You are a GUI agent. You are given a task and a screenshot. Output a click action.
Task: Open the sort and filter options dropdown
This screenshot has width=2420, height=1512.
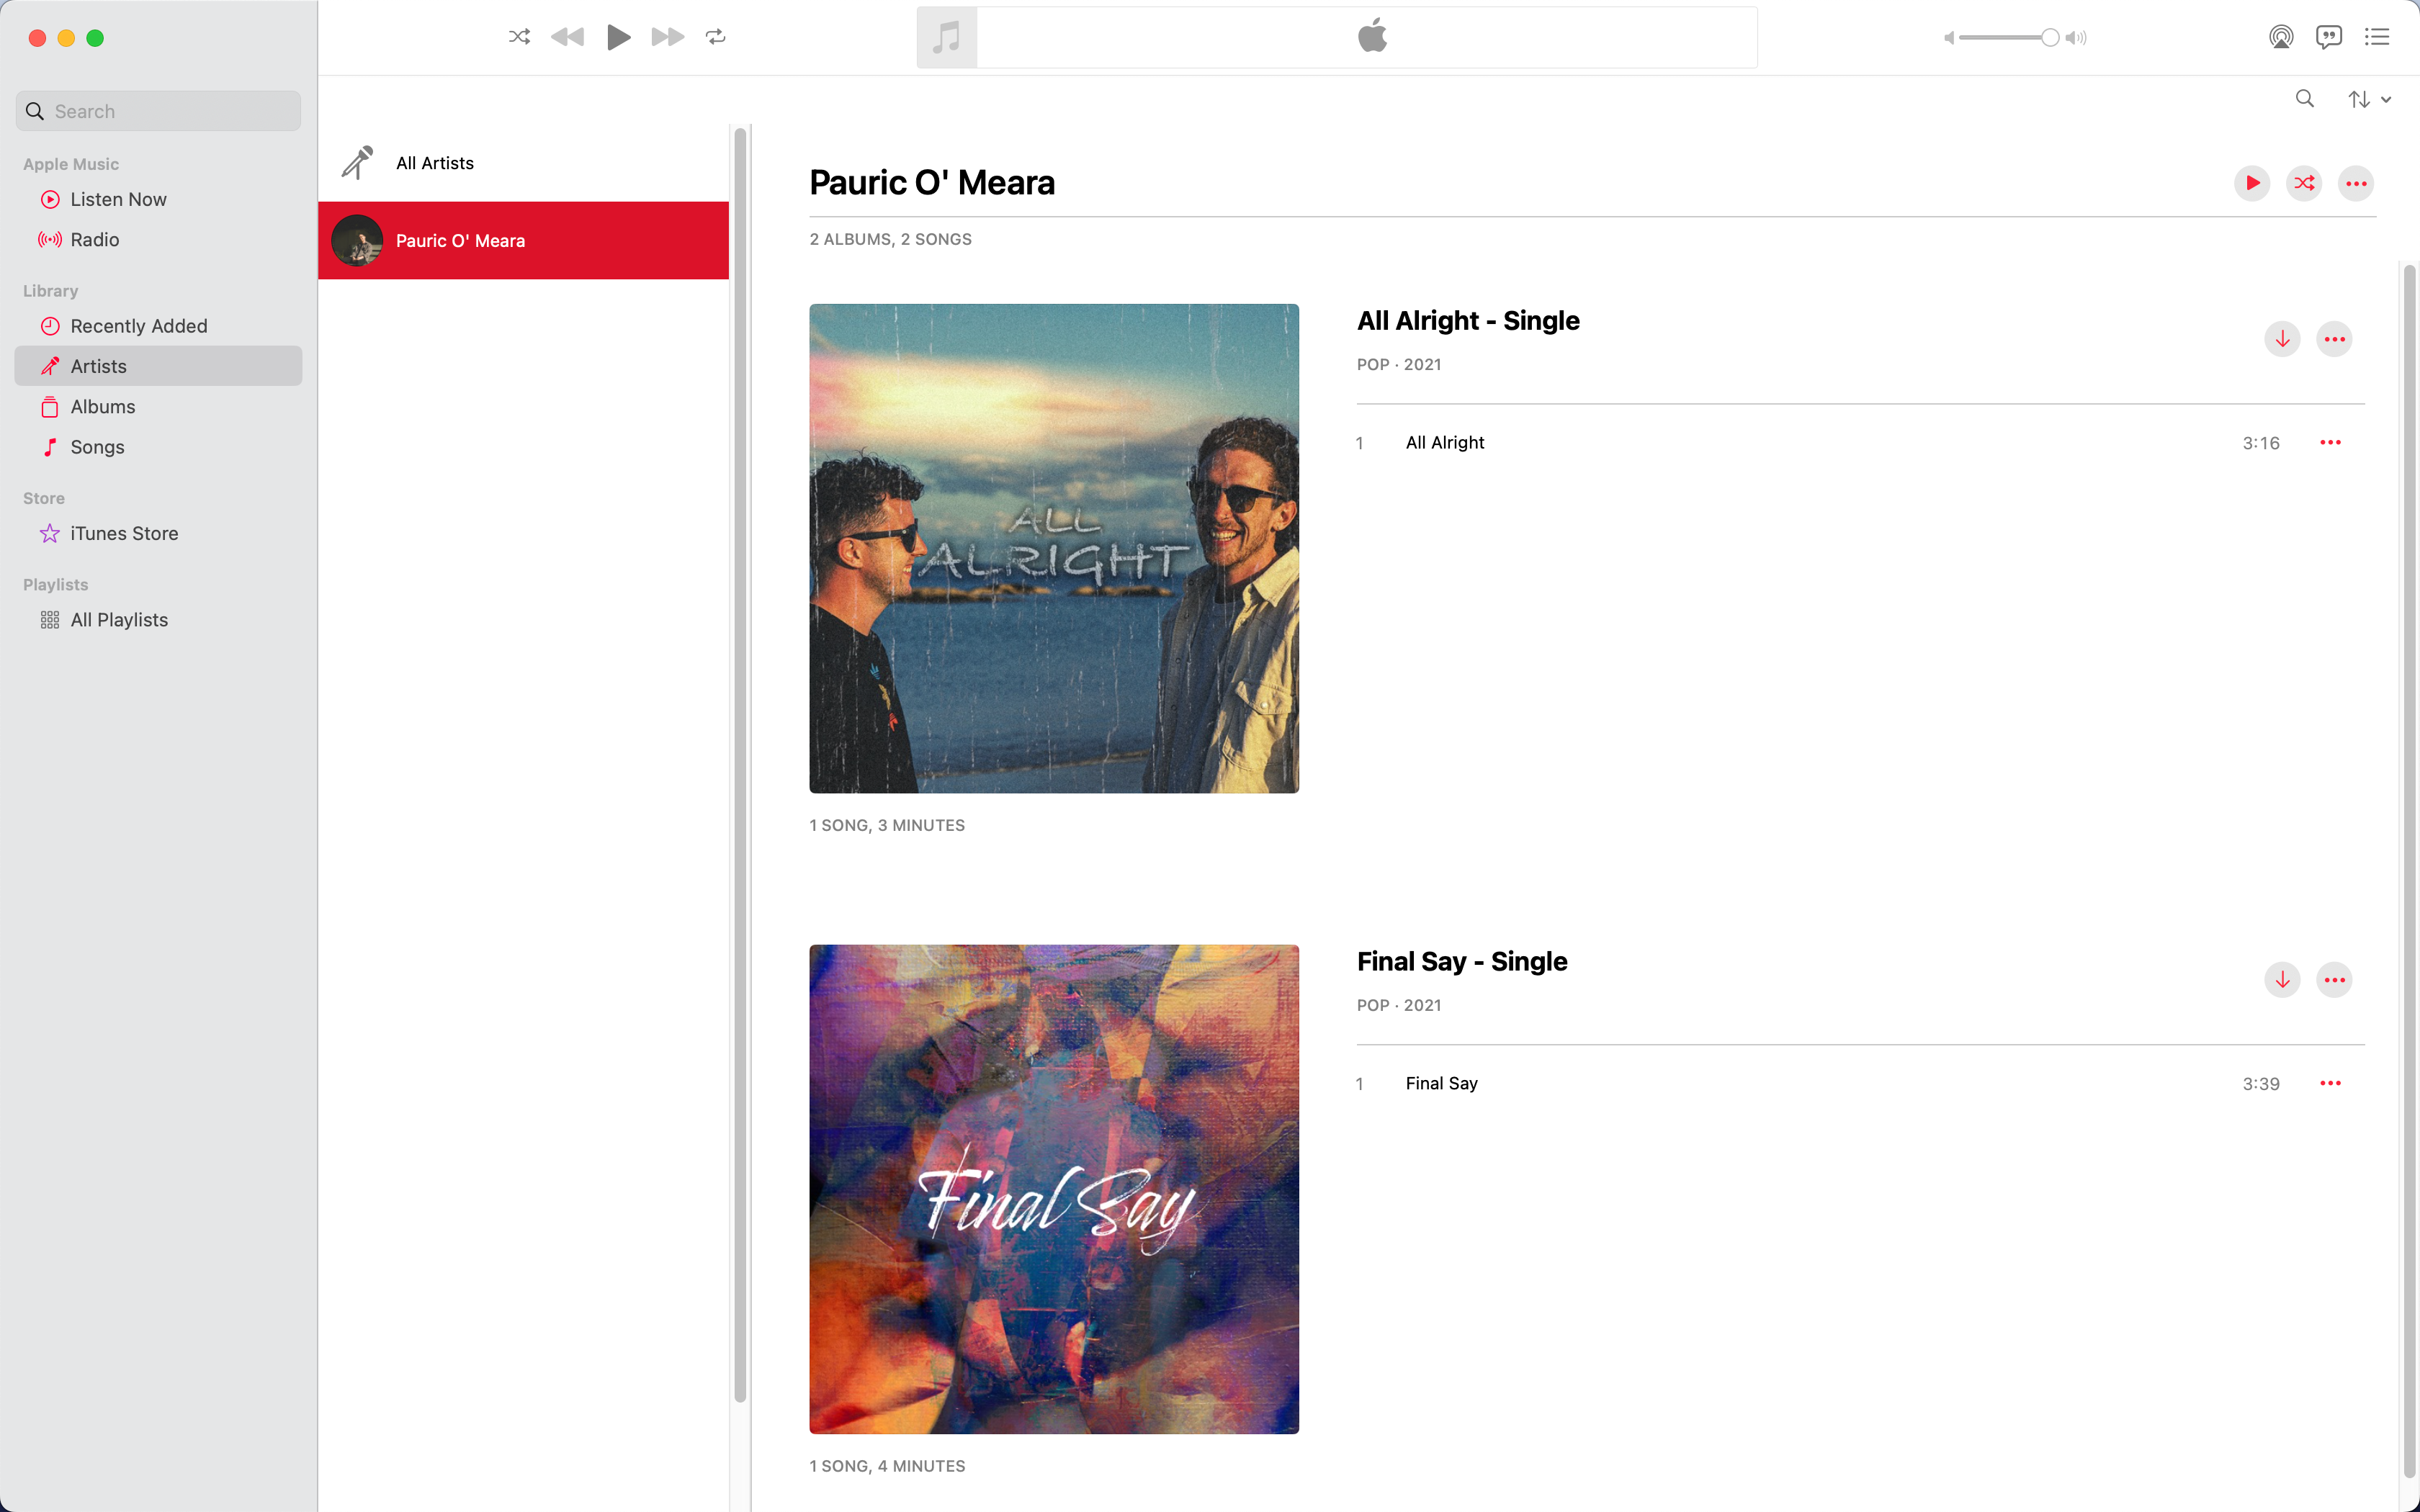coord(2369,98)
